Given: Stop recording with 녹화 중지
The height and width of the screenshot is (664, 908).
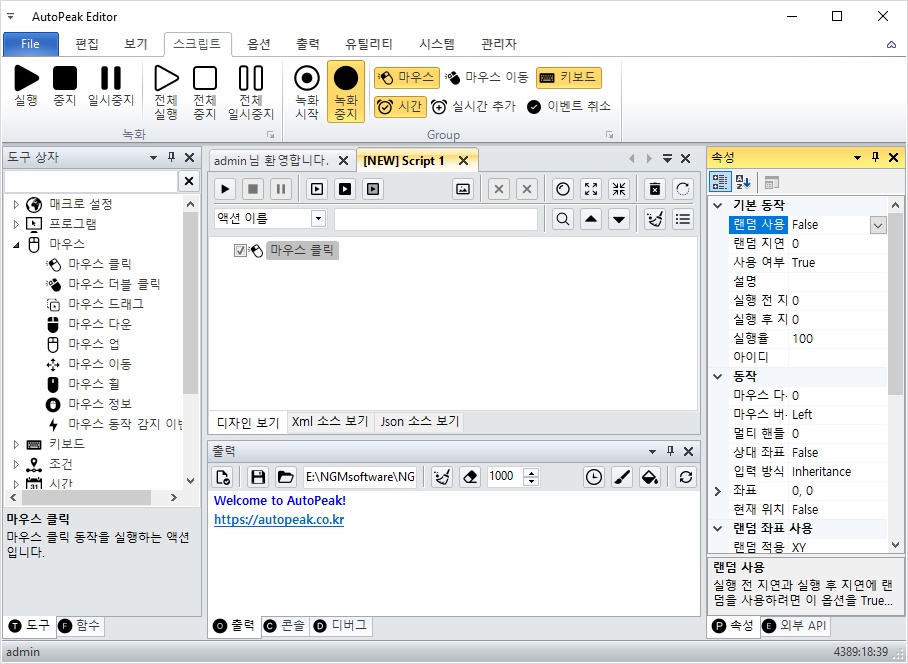Looking at the screenshot, I should pos(346,91).
